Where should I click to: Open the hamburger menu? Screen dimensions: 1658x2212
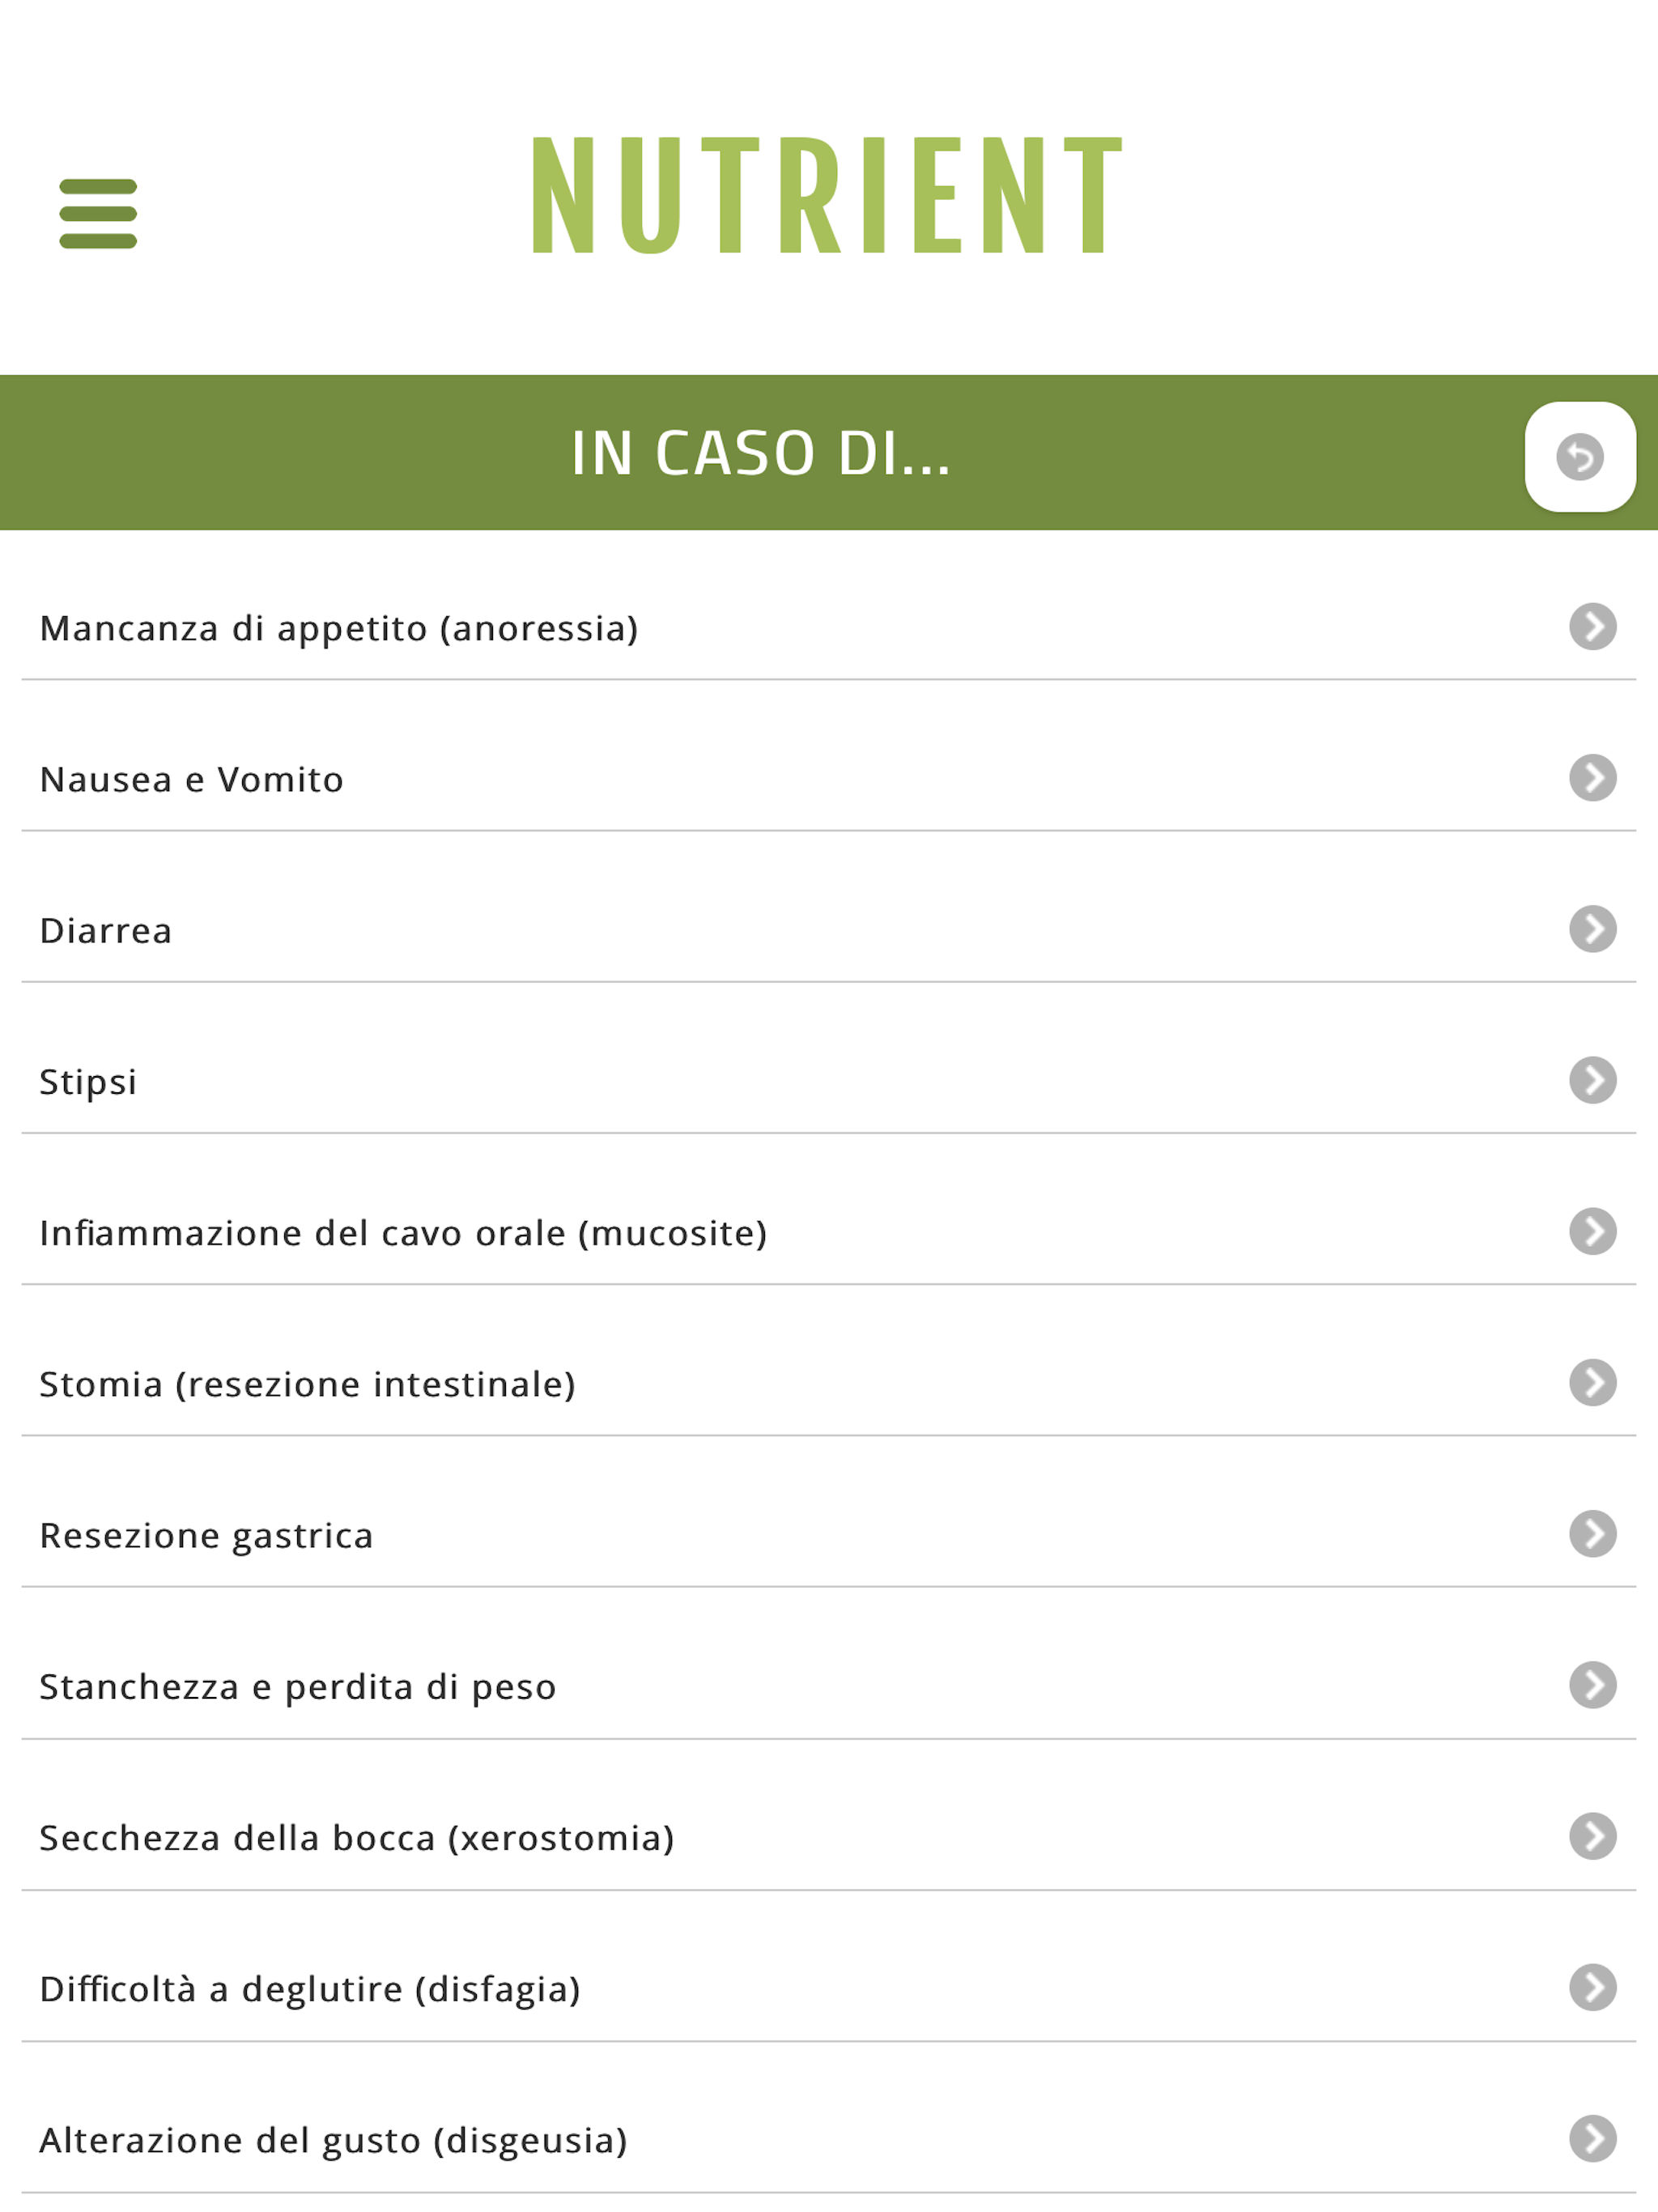click(98, 213)
